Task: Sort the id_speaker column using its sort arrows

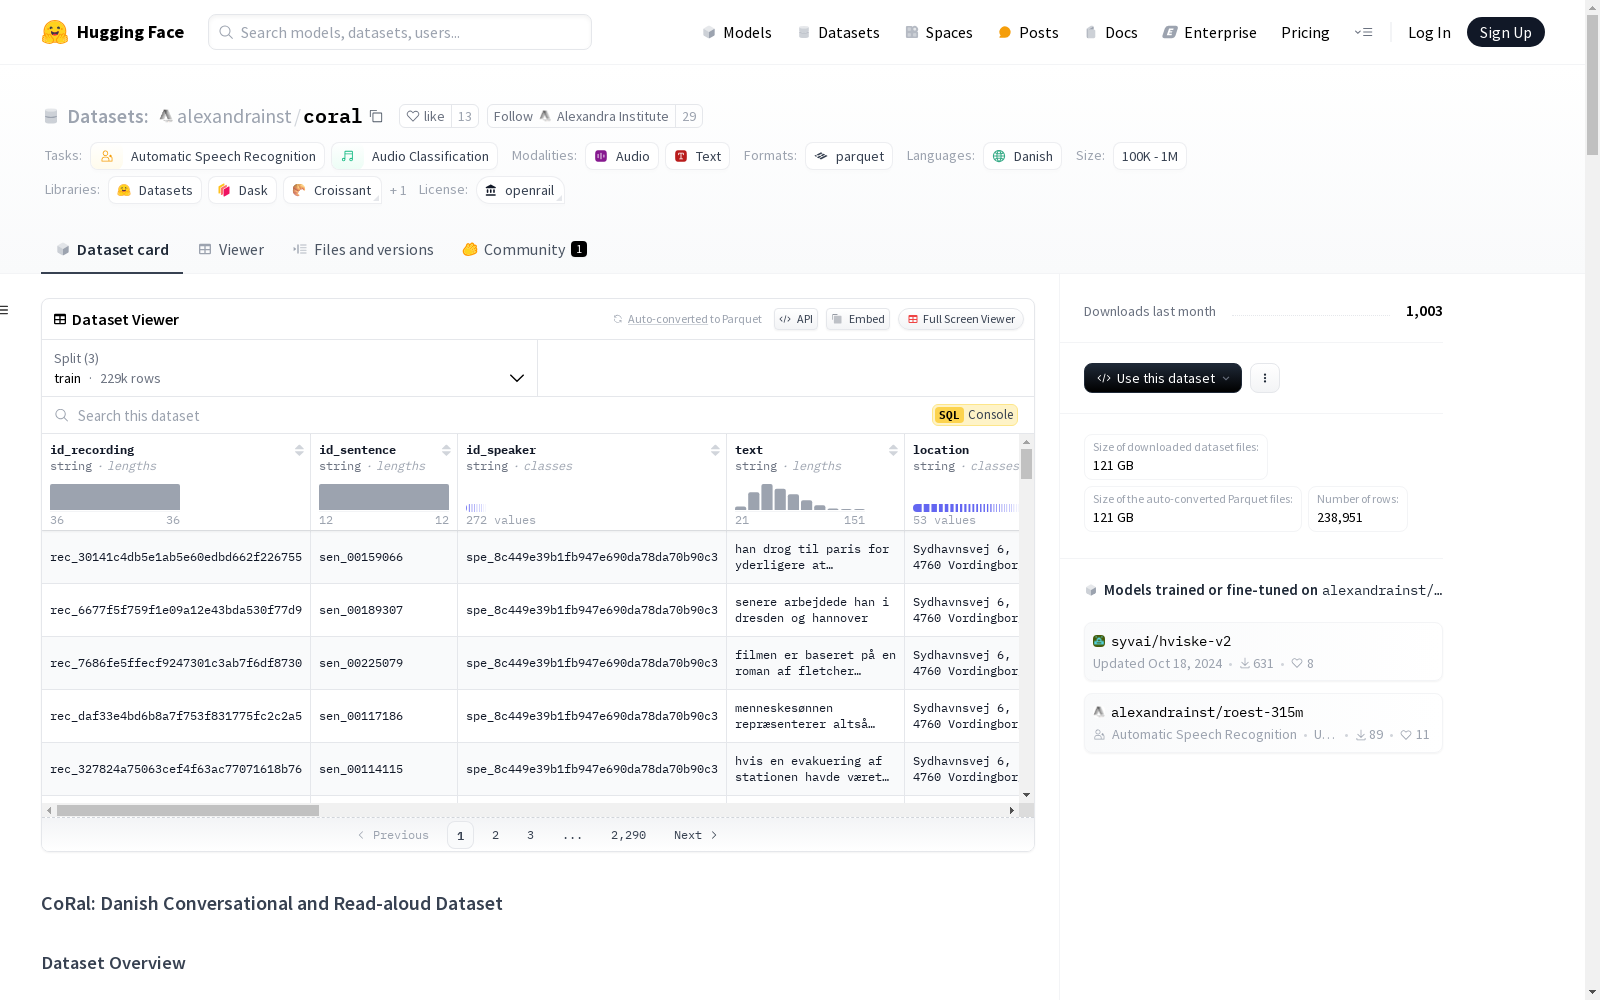Action: (x=715, y=450)
